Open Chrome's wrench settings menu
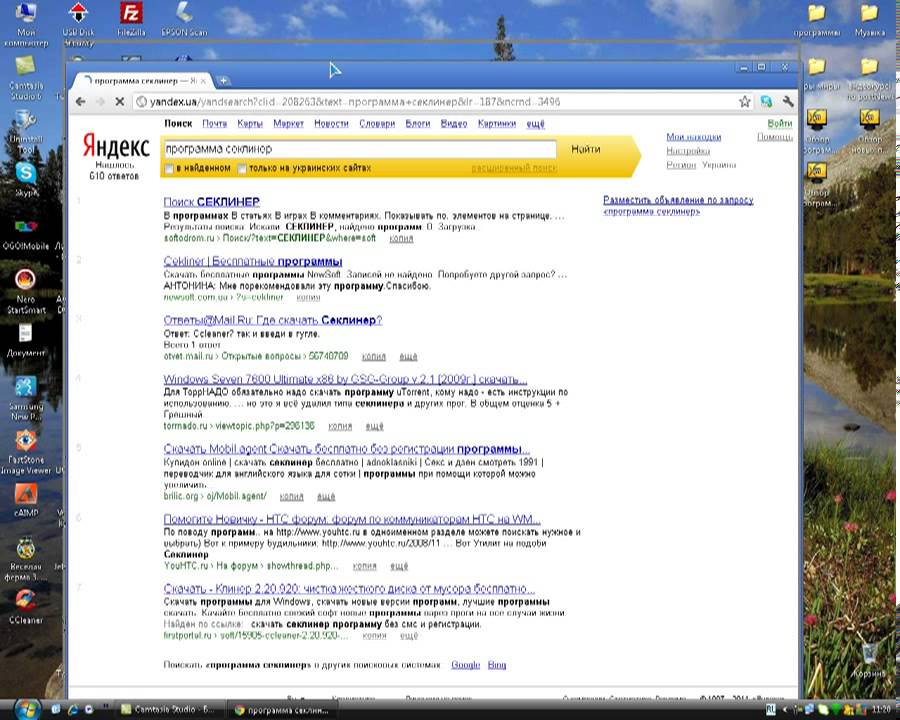900x720 pixels. pyautogui.click(x=788, y=102)
